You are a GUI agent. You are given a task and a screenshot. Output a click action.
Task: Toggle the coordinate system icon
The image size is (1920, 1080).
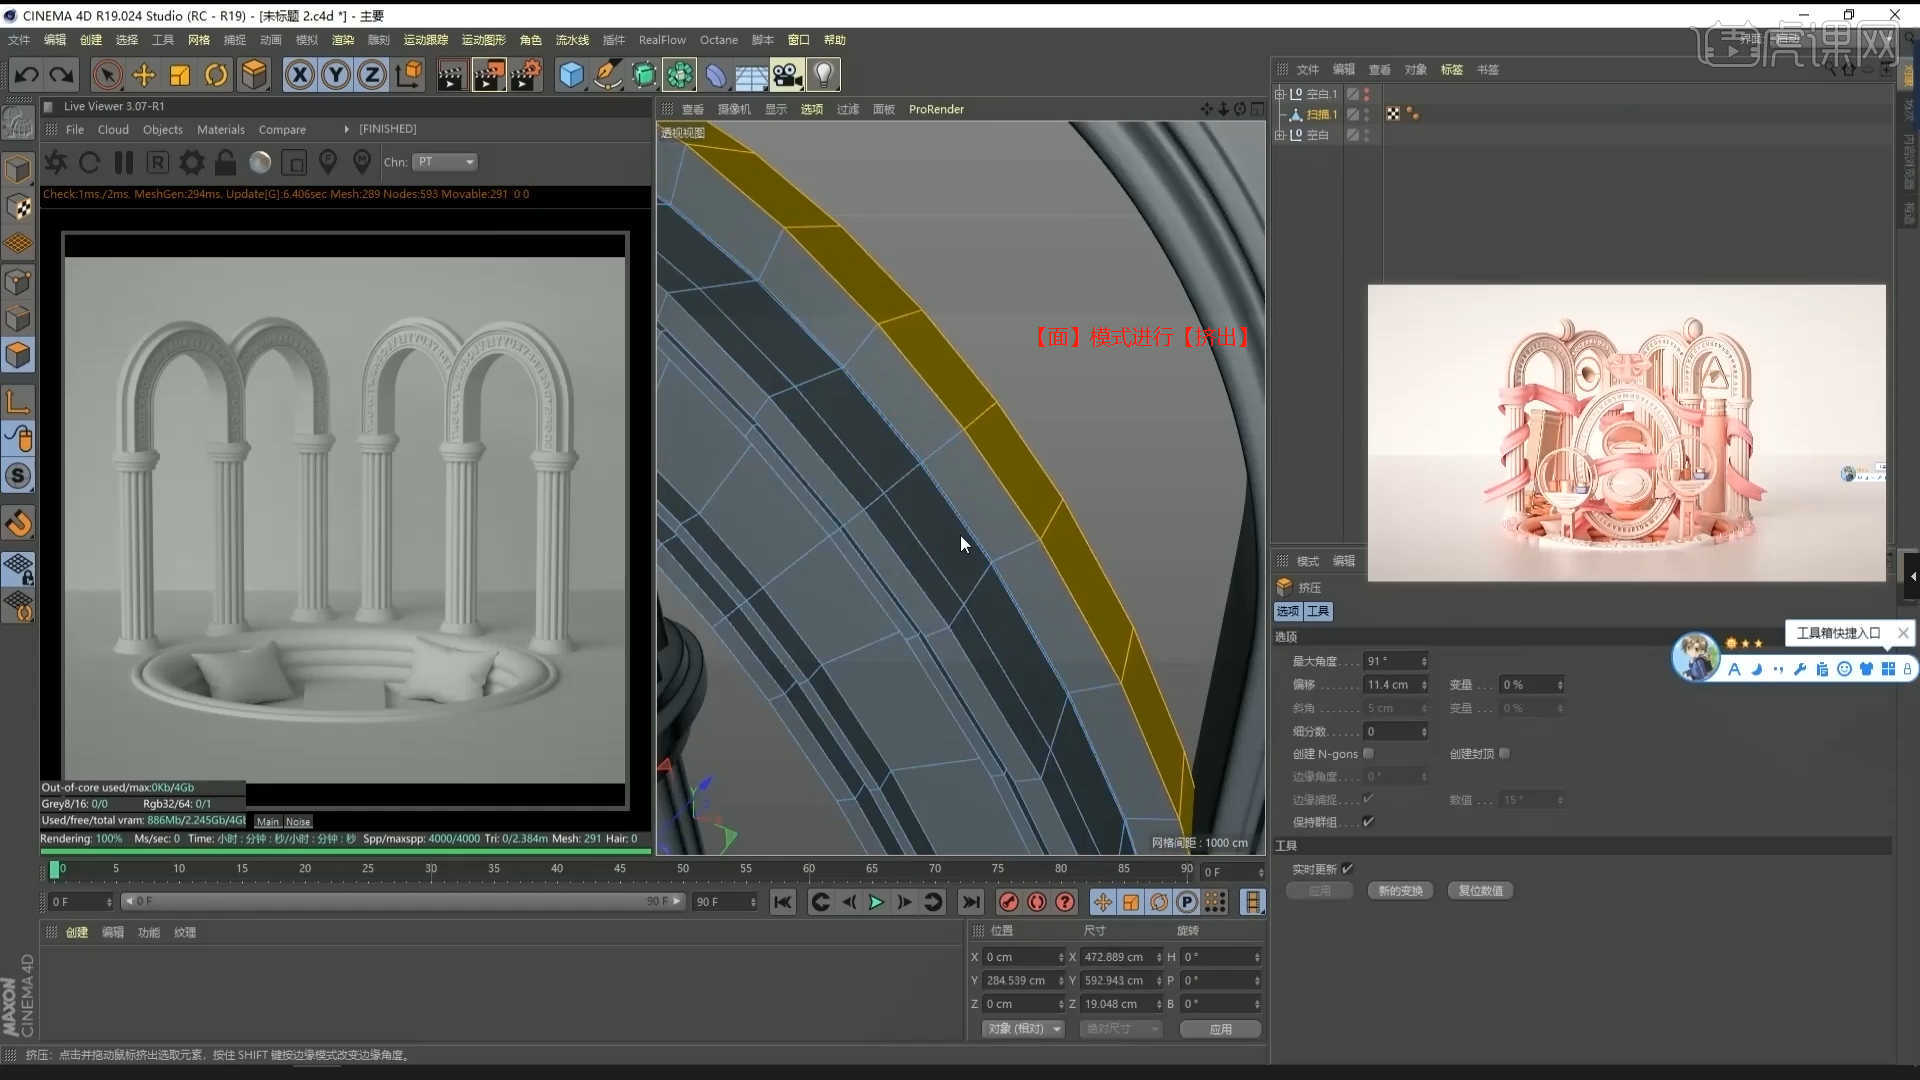coord(408,75)
